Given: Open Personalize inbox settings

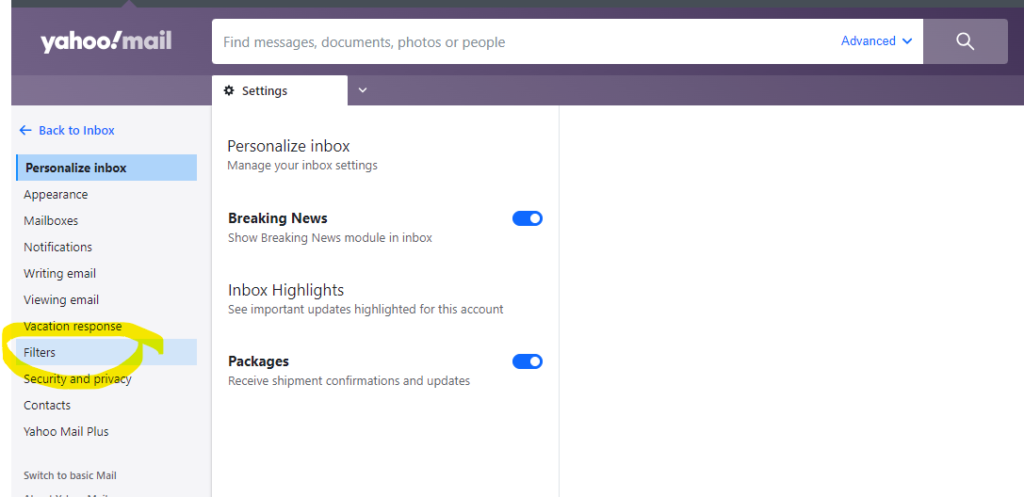Looking at the screenshot, I should coord(106,168).
